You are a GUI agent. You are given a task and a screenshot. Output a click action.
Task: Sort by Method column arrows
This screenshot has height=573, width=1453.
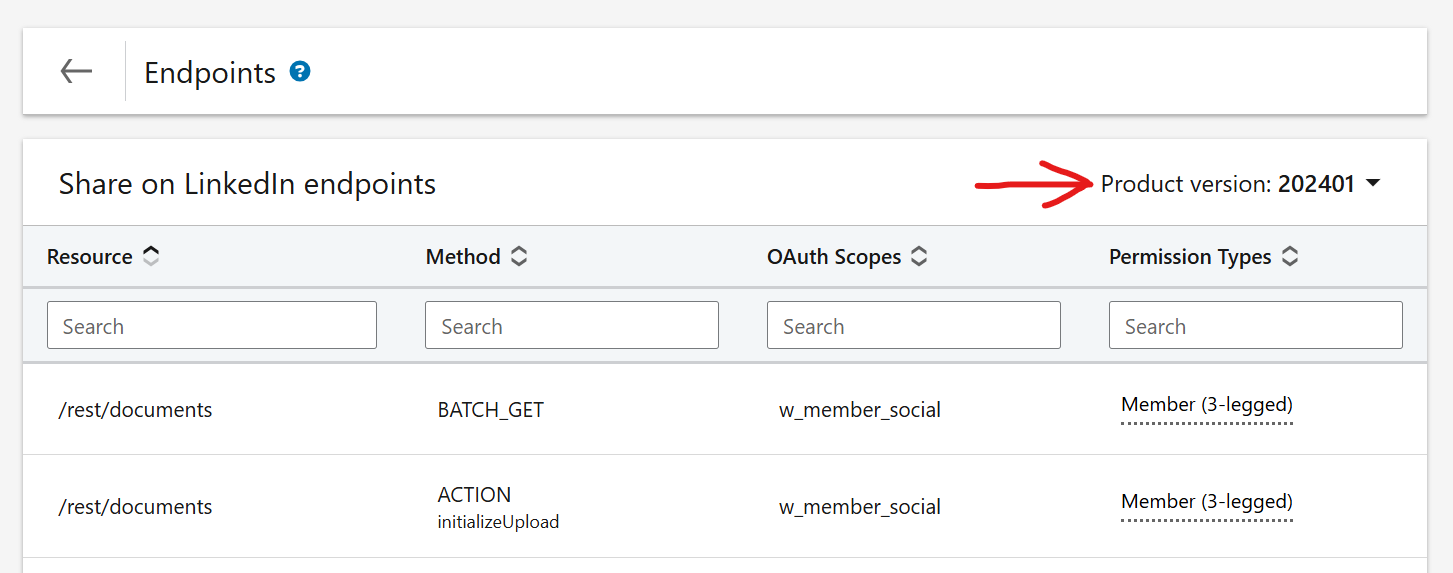point(518,257)
